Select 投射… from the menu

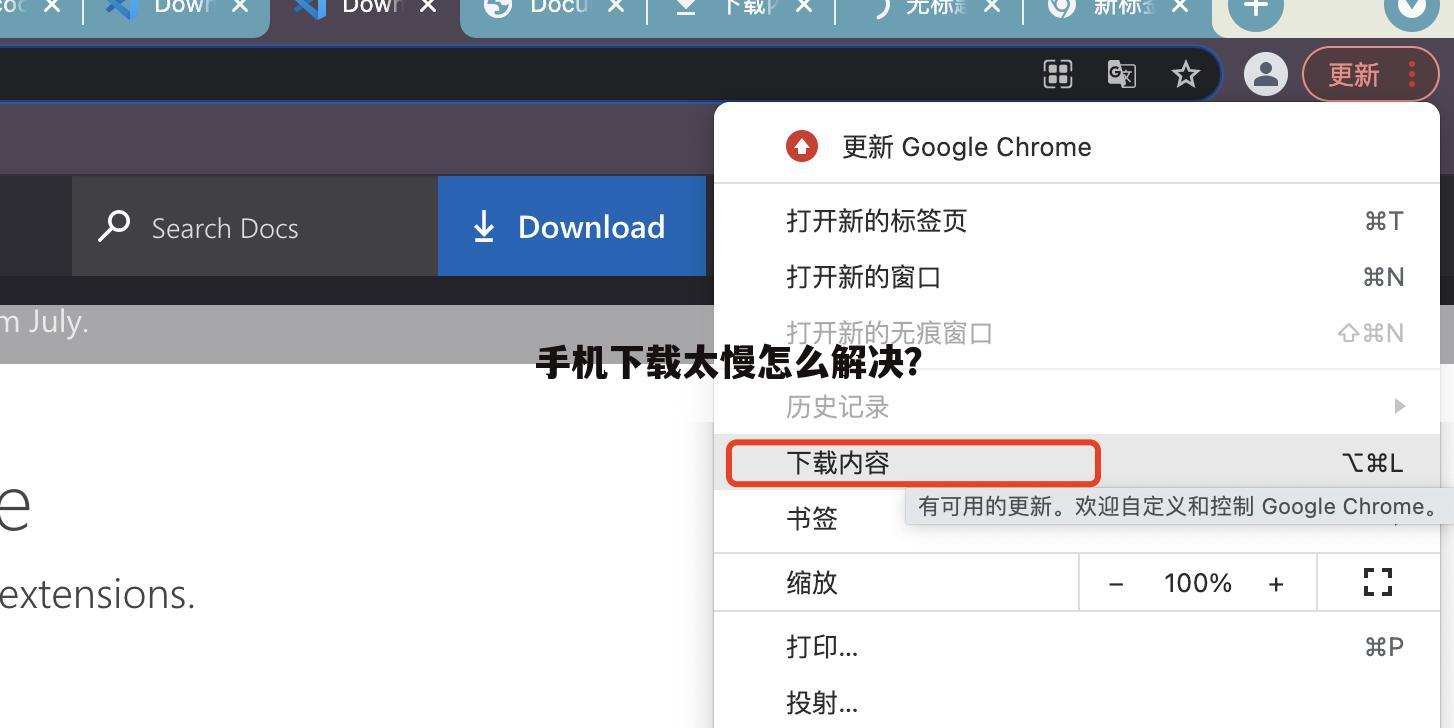click(x=1077, y=703)
